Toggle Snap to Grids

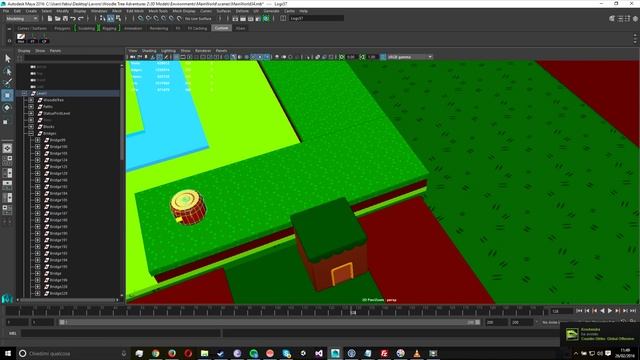point(140,18)
